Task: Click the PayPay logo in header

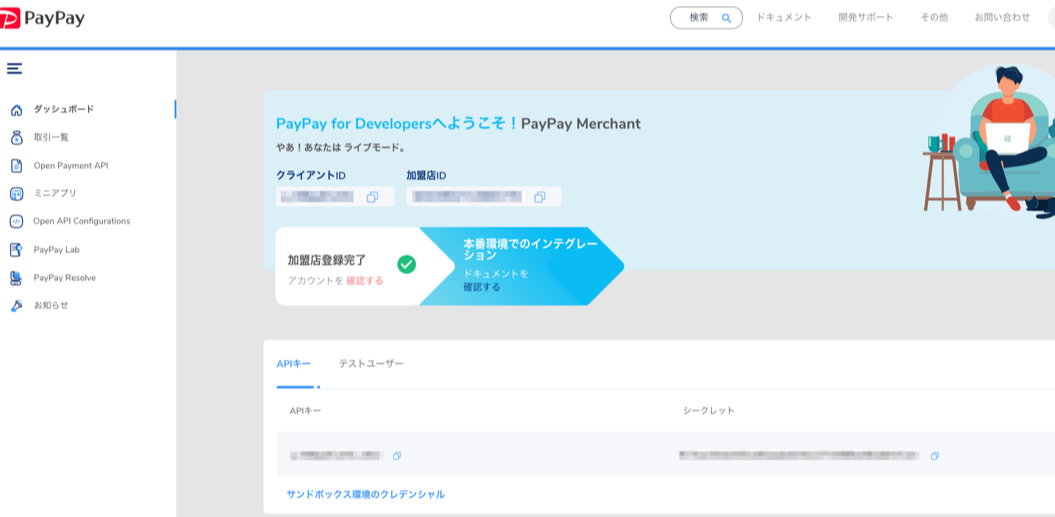Action: [x=42, y=18]
